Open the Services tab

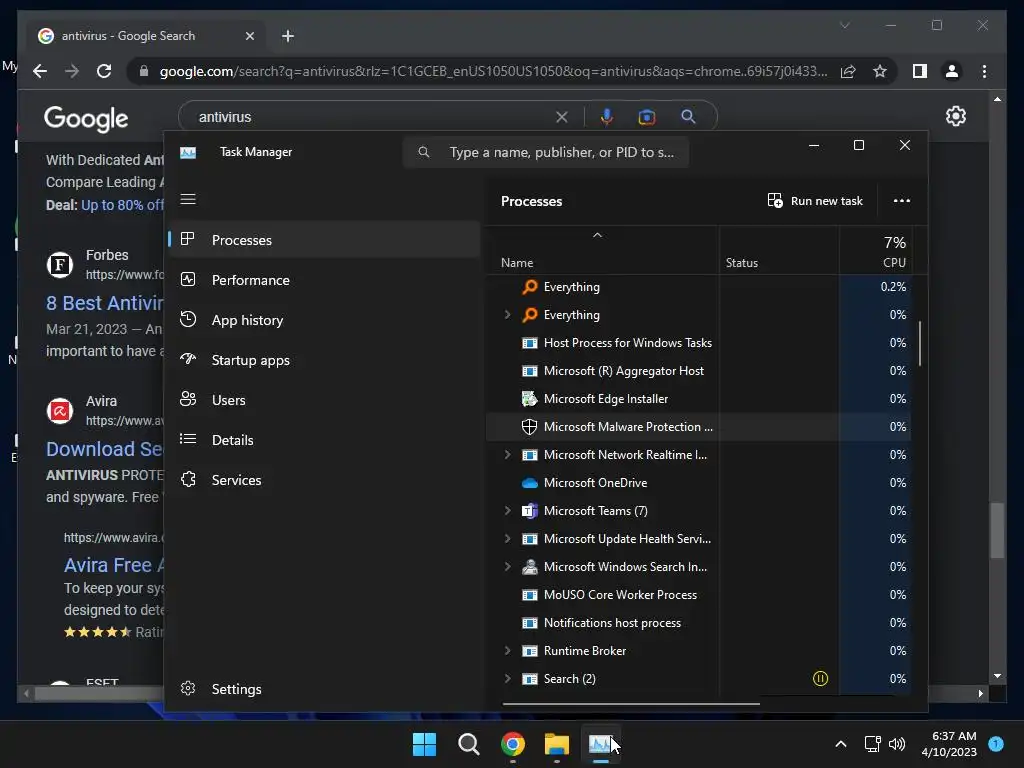(325, 480)
